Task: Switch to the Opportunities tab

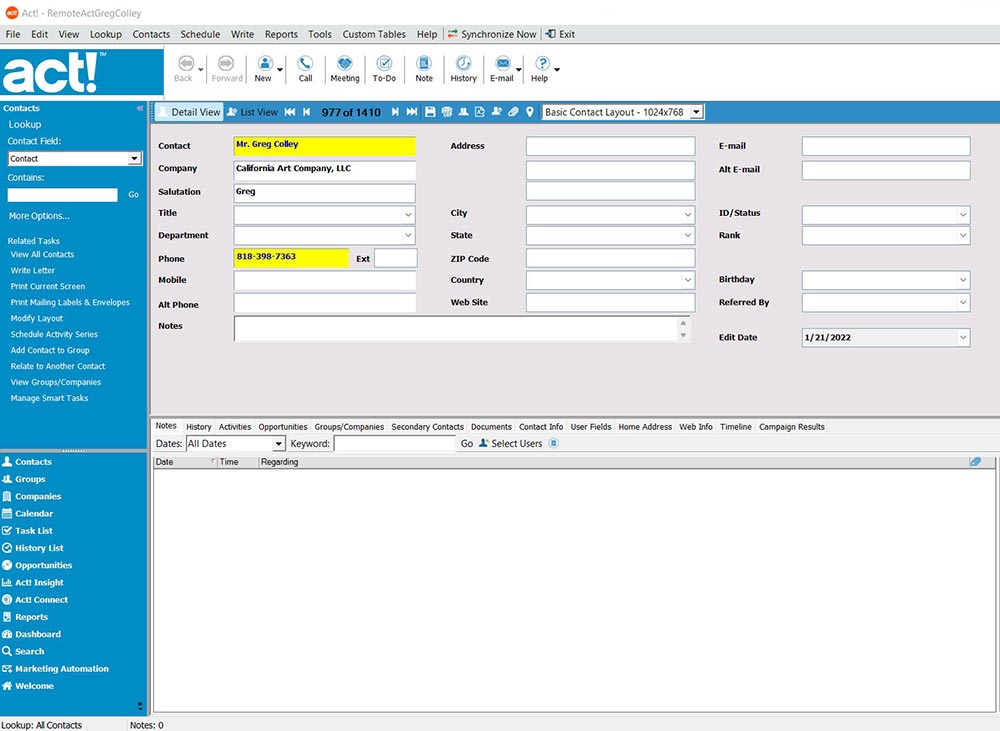Action: click(x=283, y=427)
